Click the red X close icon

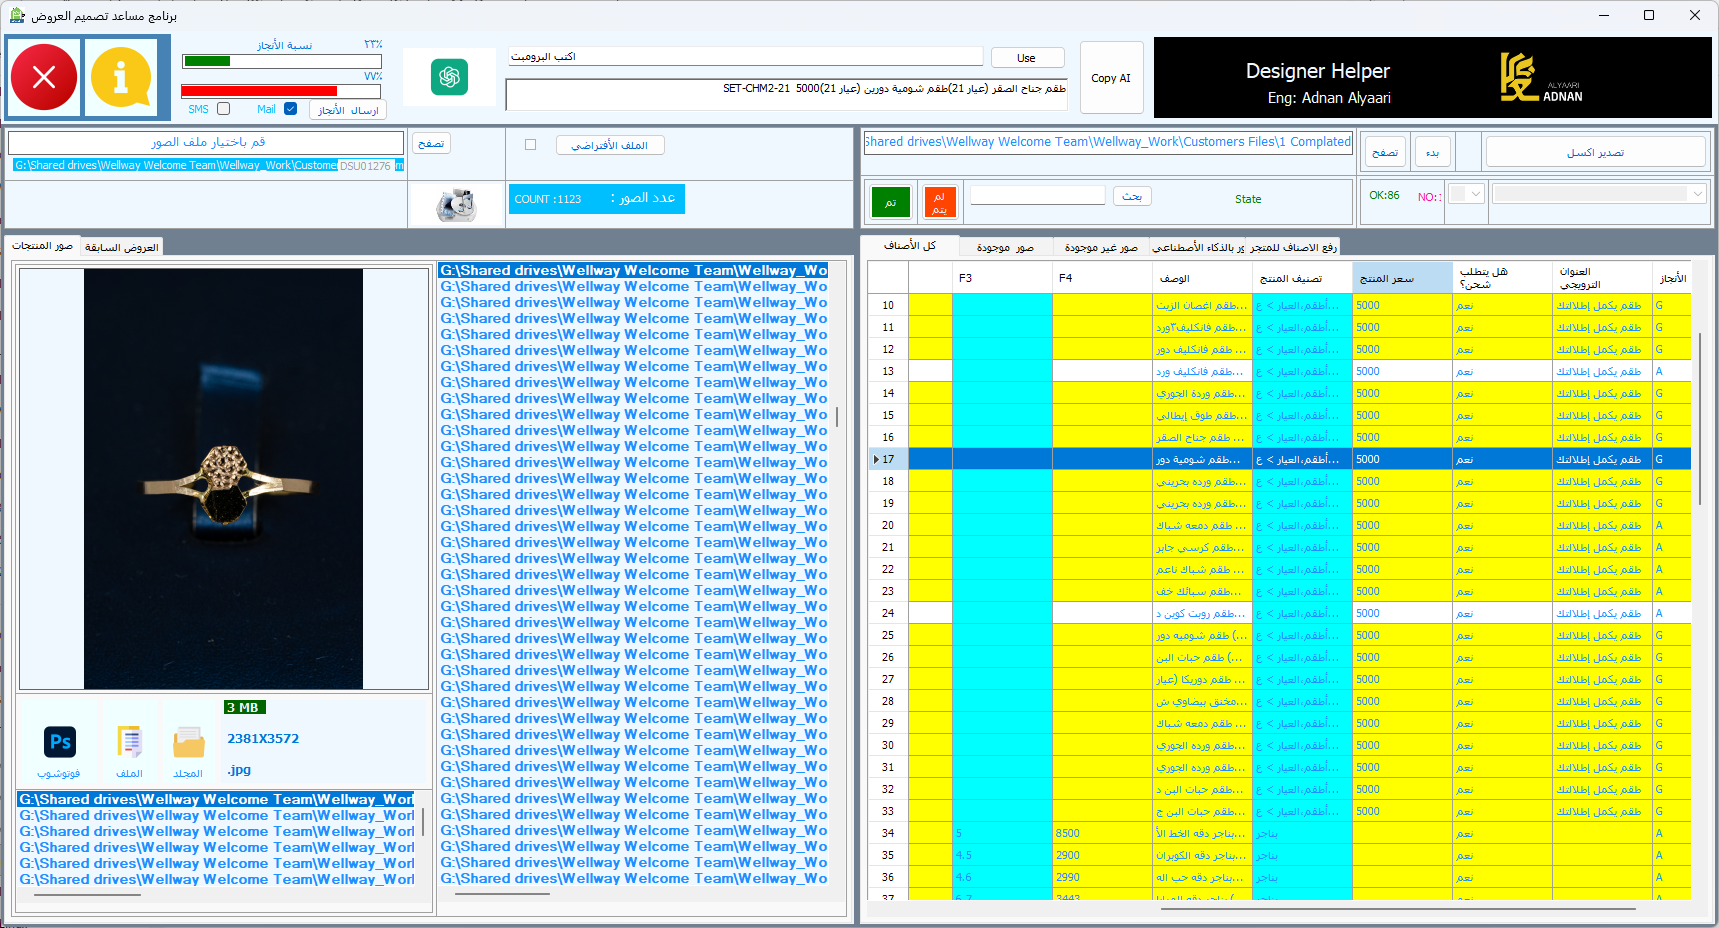click(x=44, y=77)
